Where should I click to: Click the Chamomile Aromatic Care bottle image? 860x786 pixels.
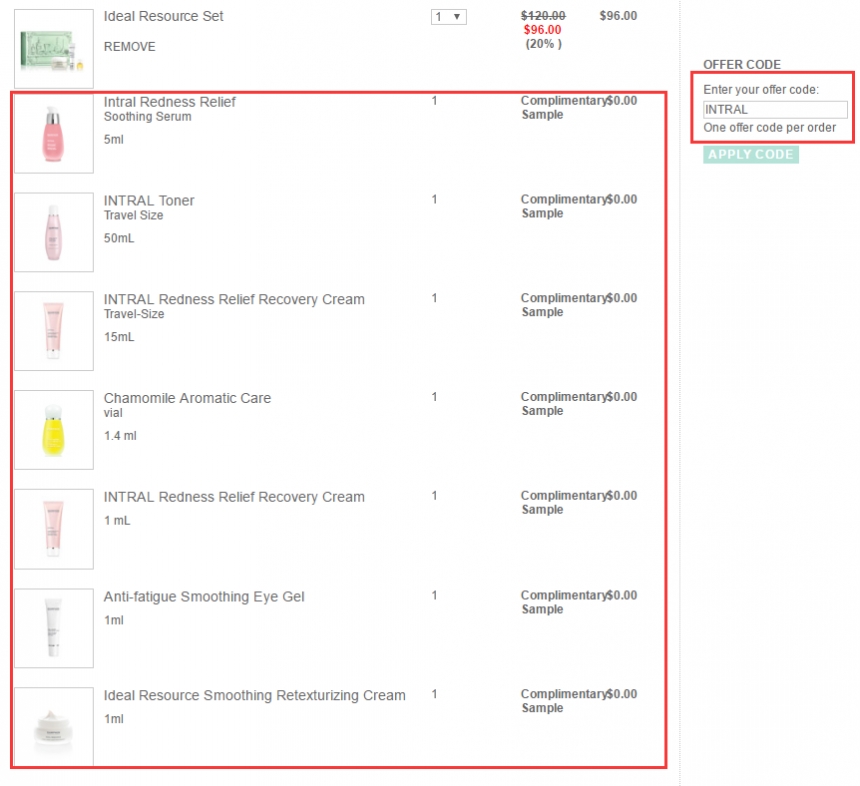coord(54,430)
